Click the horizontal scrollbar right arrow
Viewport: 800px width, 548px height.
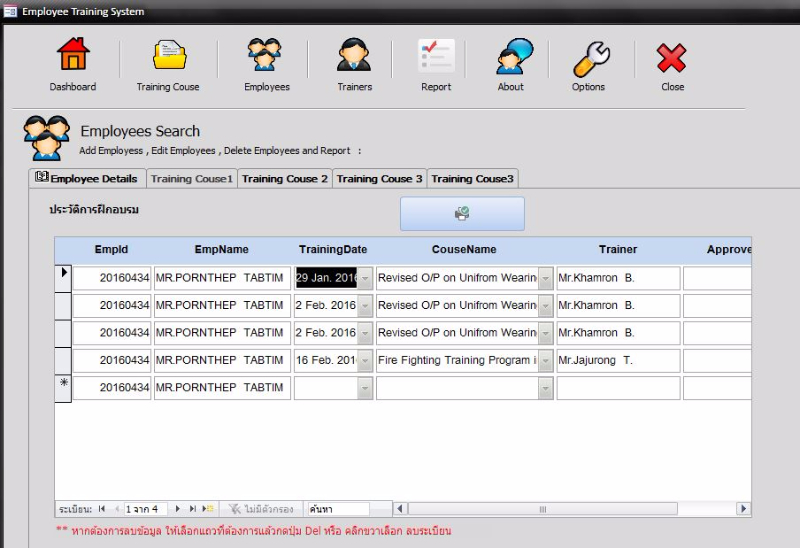[743, 509]
